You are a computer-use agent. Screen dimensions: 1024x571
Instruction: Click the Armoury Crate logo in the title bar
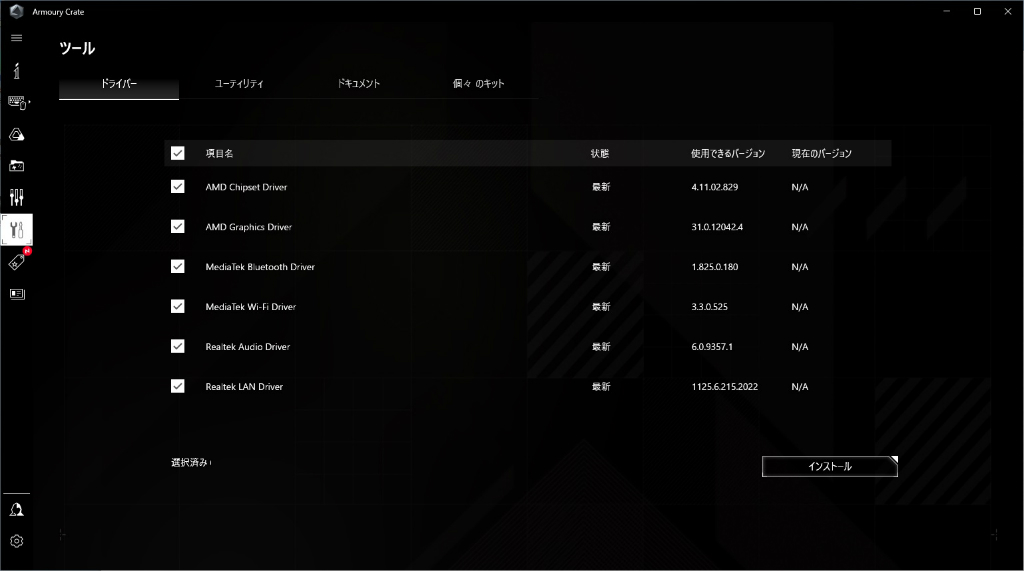[x=17, y=11]
